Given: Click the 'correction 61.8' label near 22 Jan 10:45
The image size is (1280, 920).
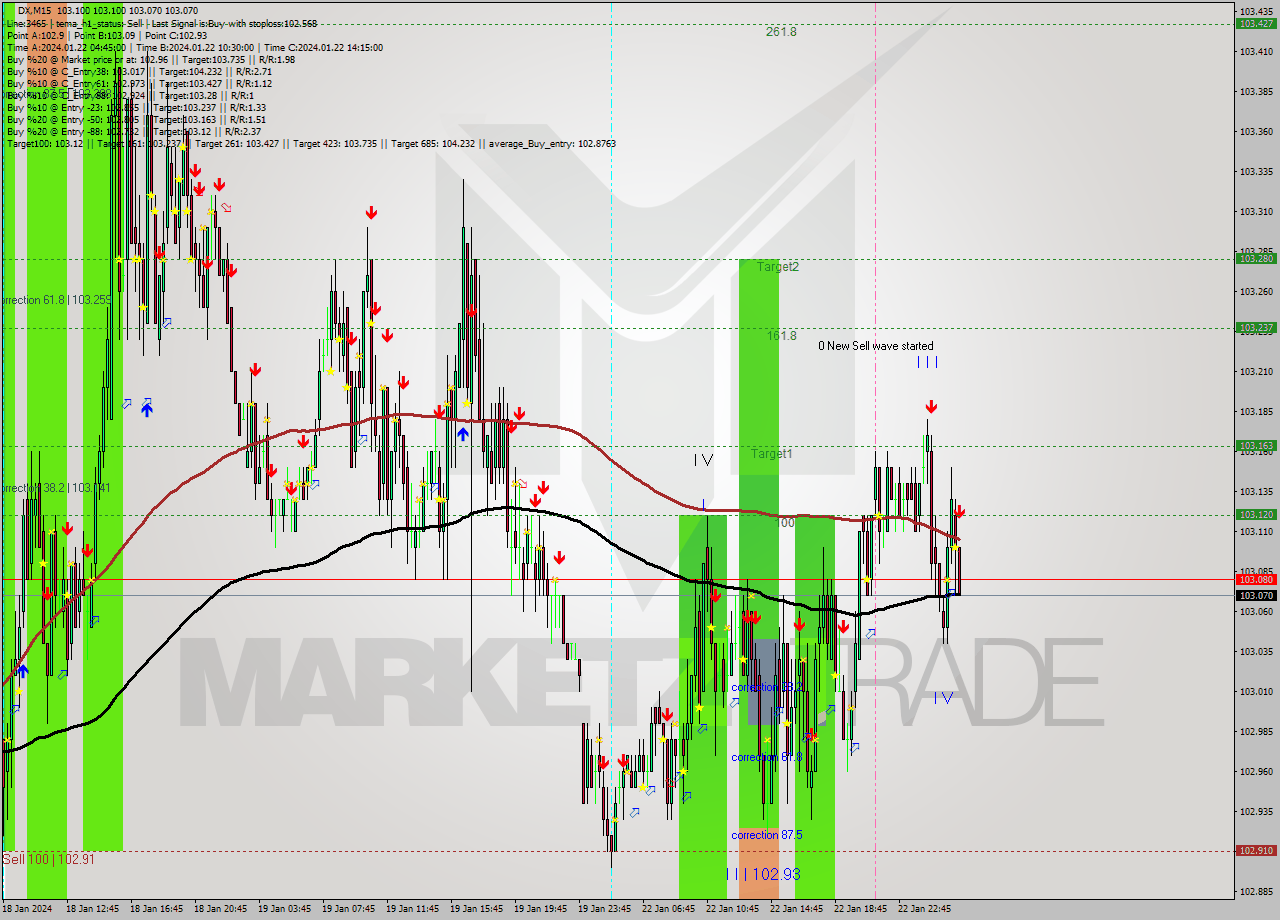Looking at the screenshot, I should coord(766,757).
